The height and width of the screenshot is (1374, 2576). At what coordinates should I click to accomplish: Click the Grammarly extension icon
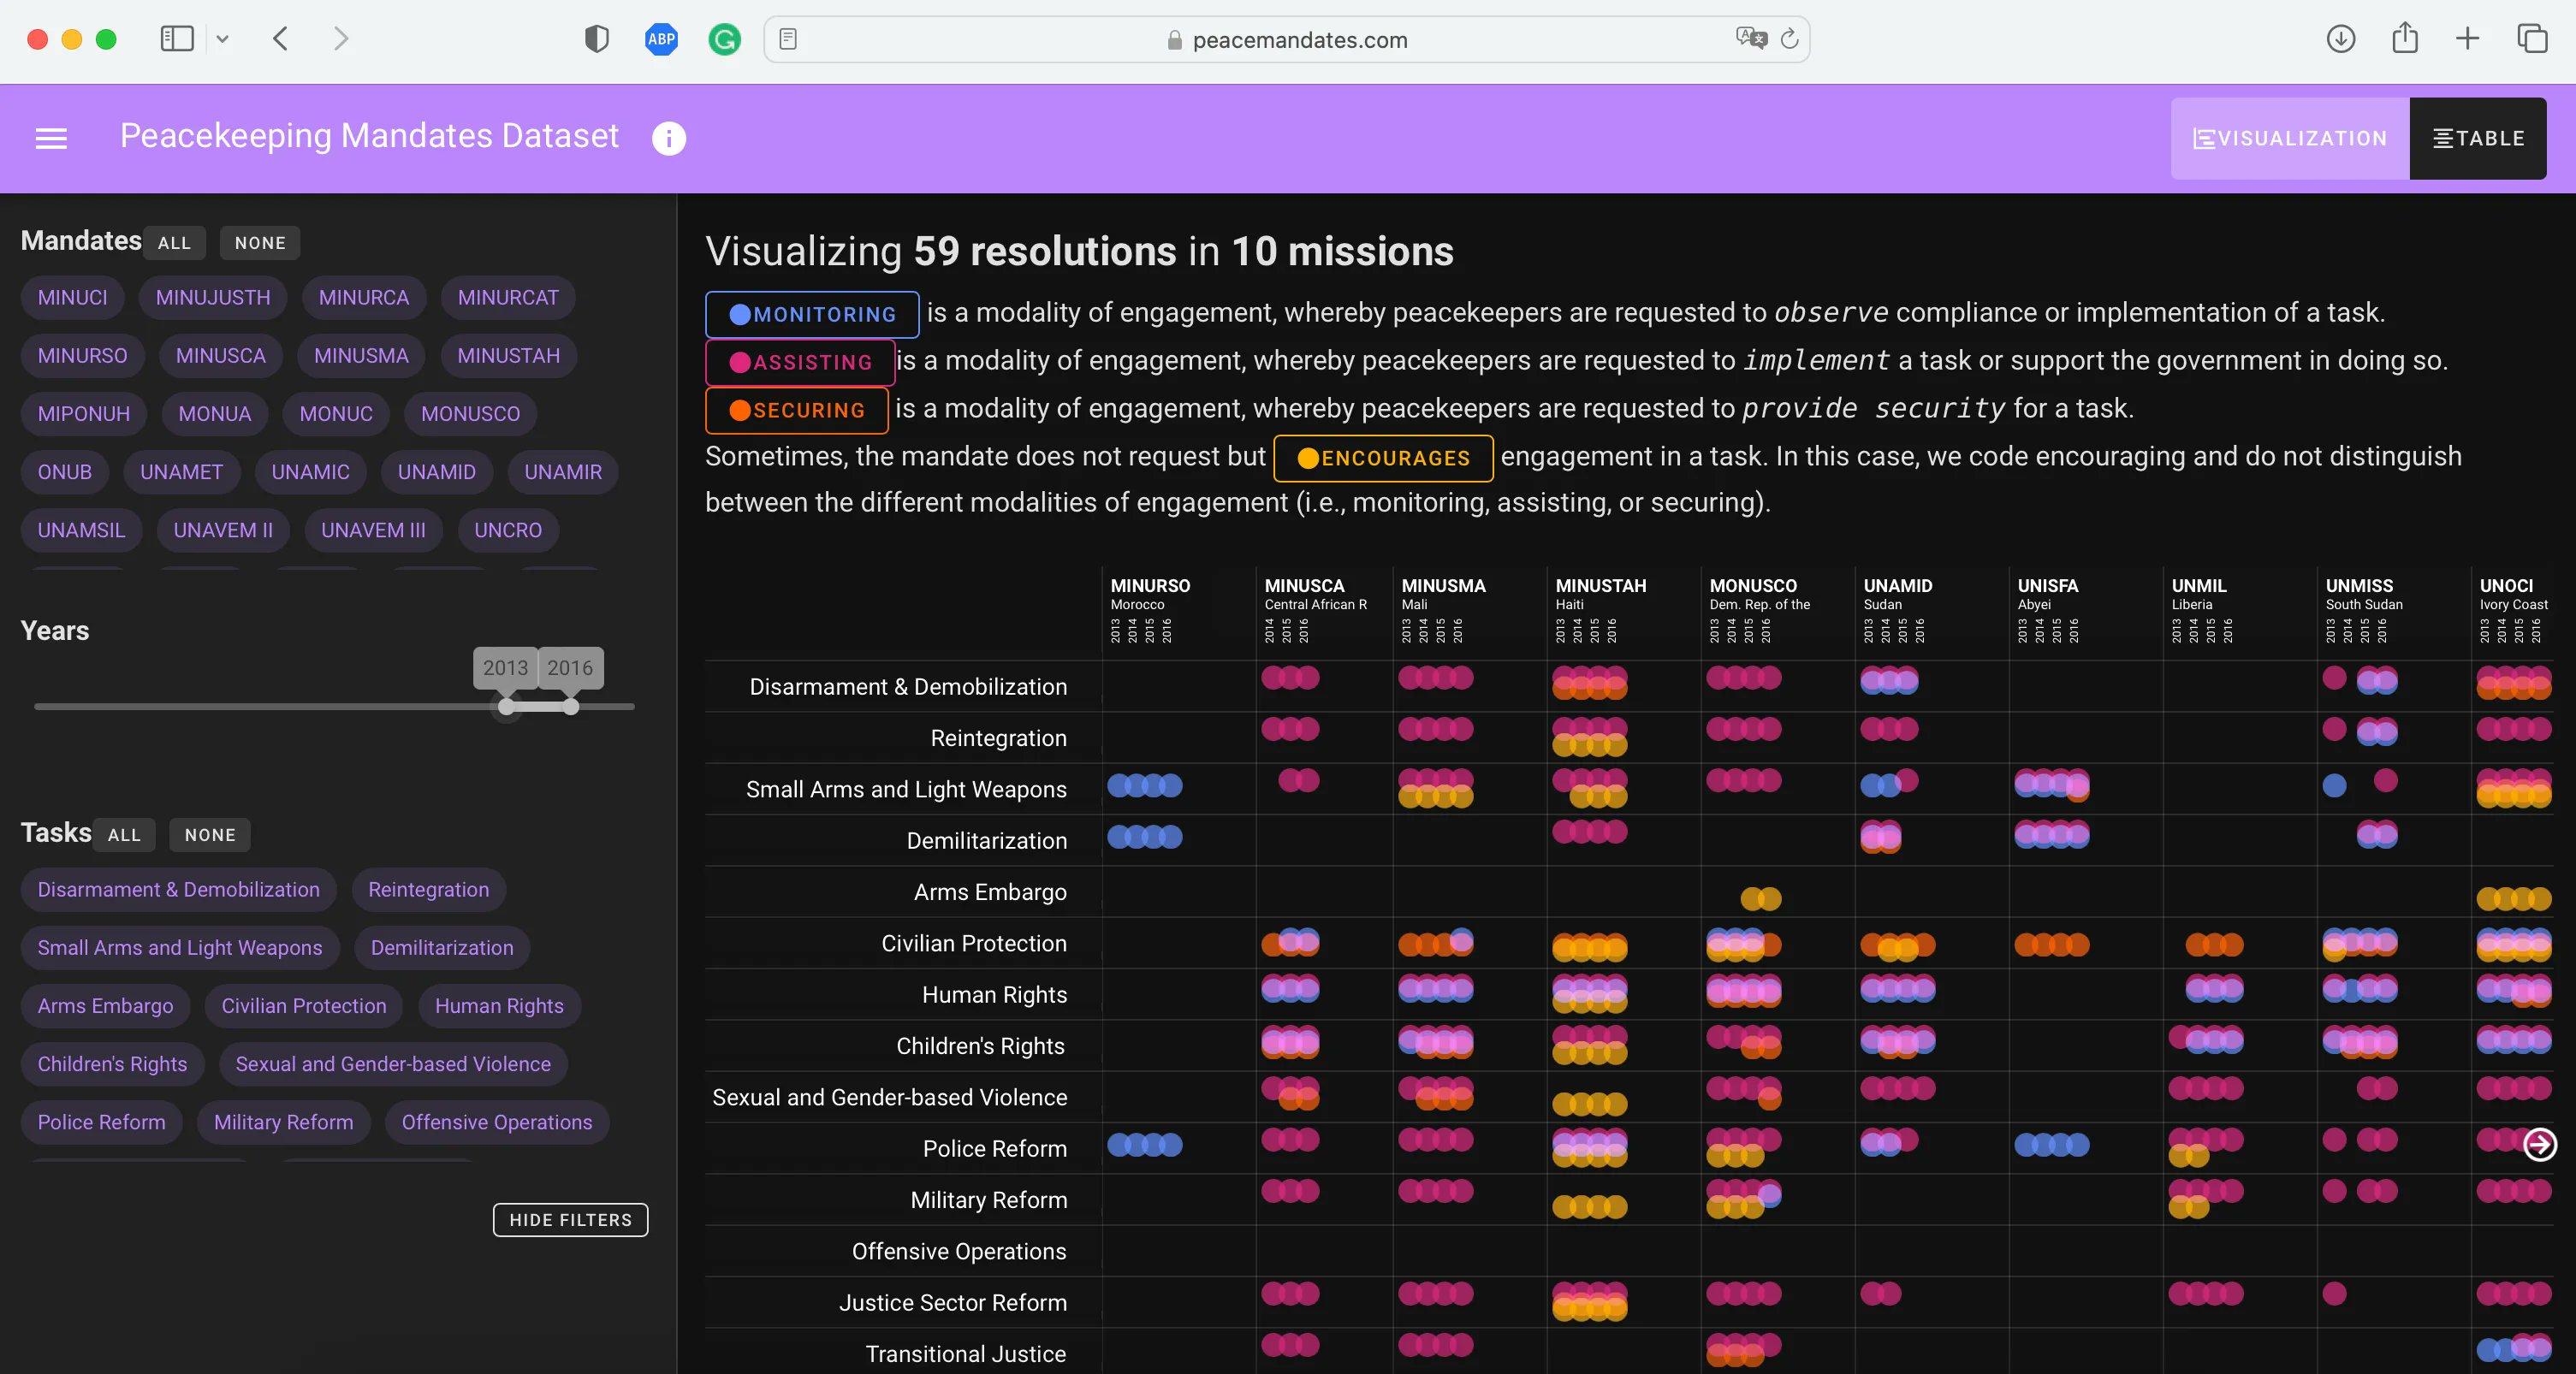(x=724, y=39)
